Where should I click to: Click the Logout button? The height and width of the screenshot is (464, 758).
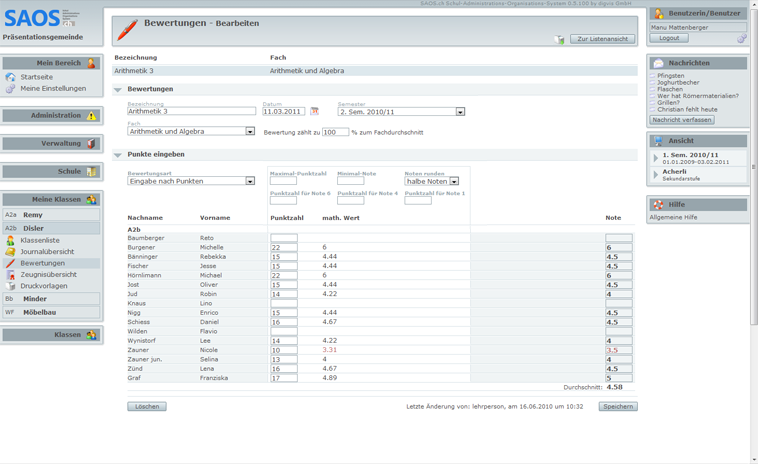click(x=669, y=38)
